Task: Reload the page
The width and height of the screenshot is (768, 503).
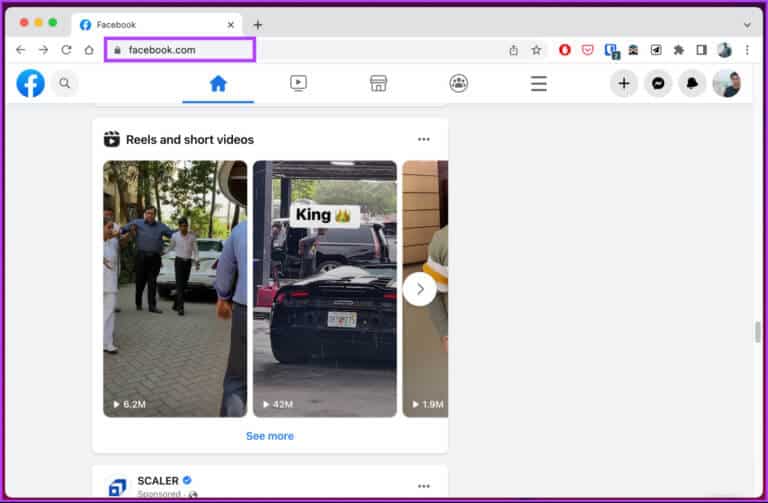Action: [66, 50]
